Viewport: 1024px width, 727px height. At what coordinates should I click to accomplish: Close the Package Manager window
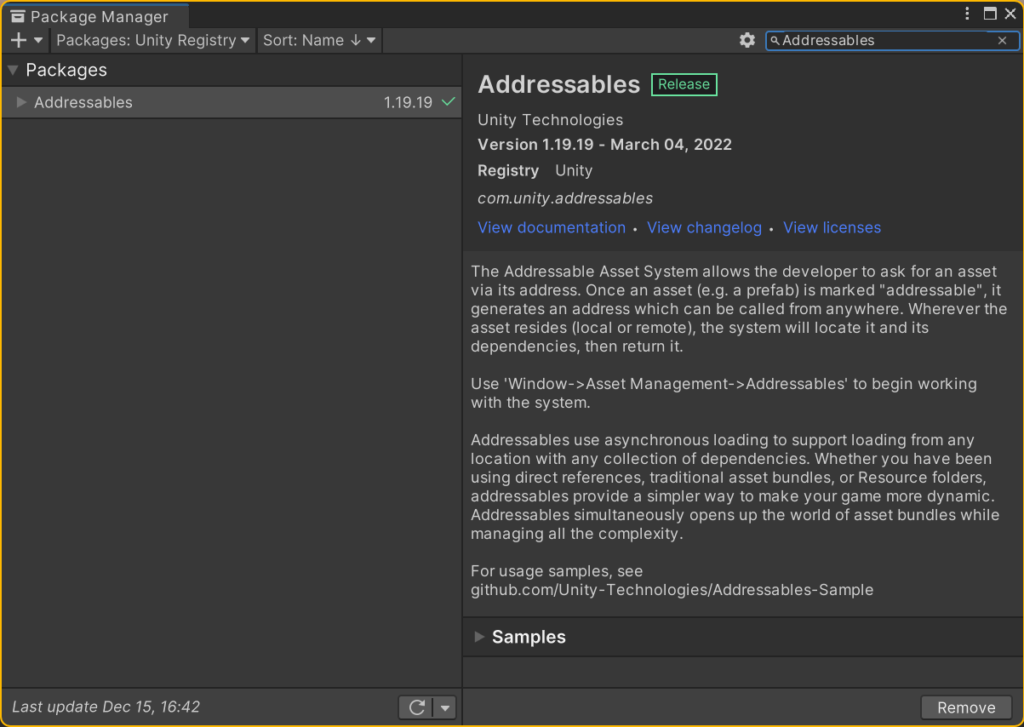click(1010, 14)
